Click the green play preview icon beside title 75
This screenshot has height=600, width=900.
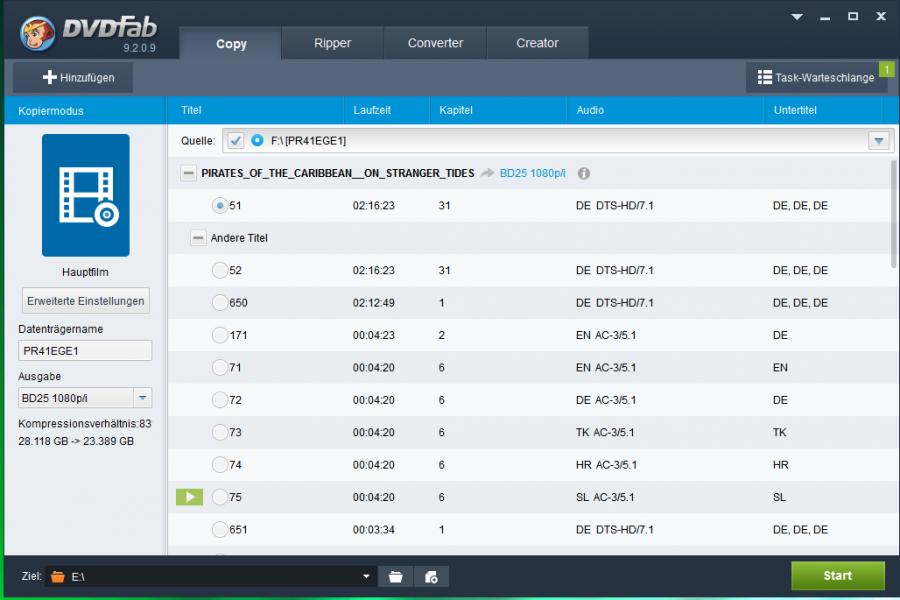tap(189, 497)
